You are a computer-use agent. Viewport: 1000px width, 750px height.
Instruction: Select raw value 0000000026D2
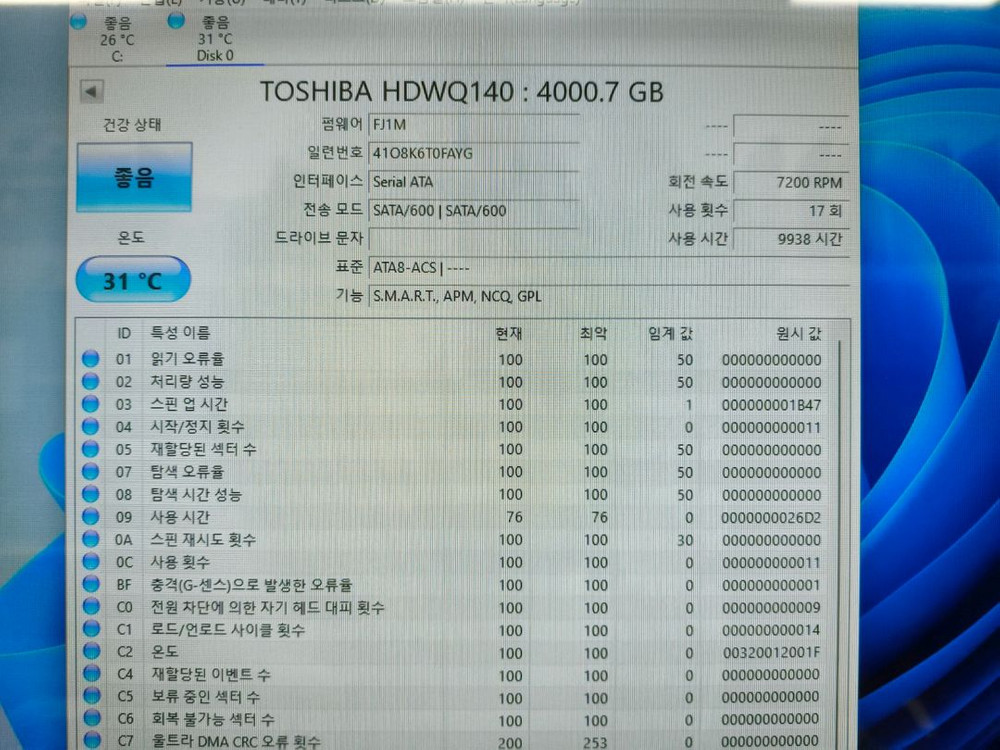pos(772,518)
